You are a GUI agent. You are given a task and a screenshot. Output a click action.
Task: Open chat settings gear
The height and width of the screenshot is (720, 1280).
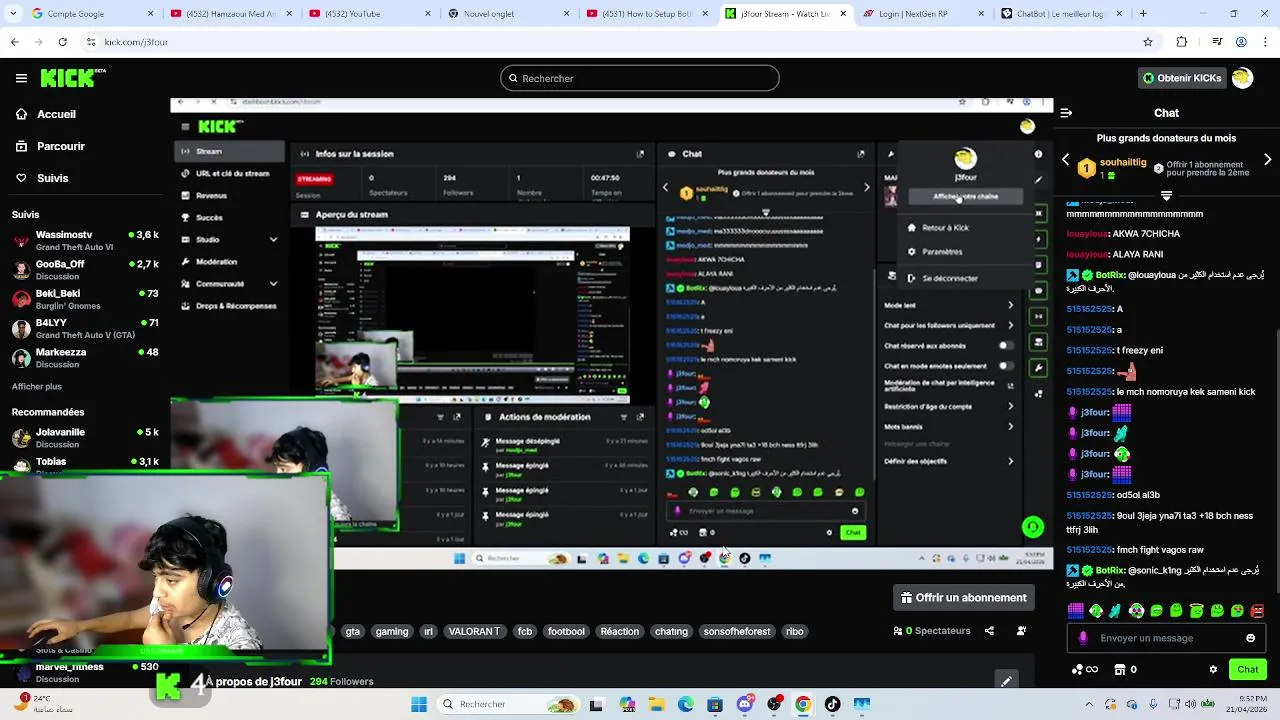(1213, 669)
